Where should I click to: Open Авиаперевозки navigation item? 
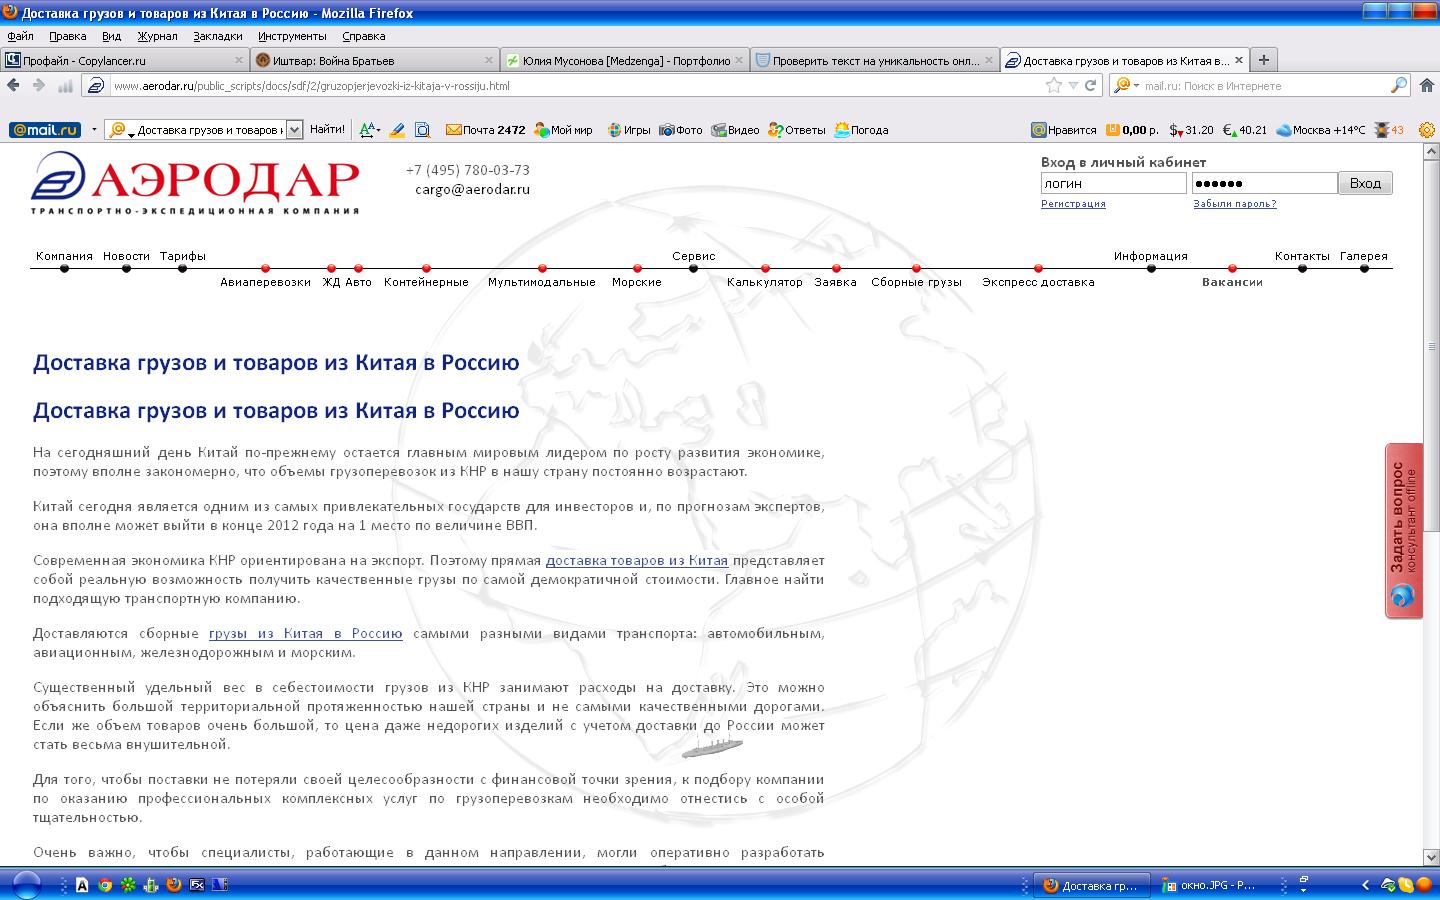click(x=265, y=282)
